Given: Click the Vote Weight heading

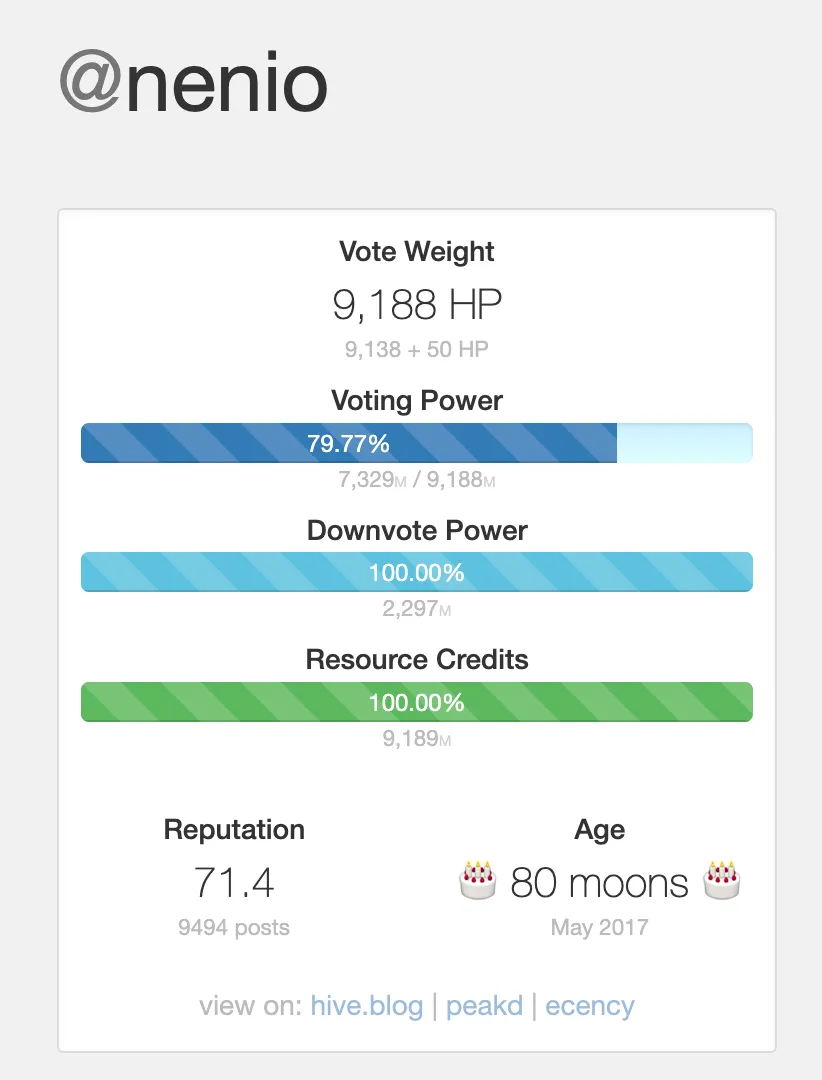Looking at the screenshot, I should [x=417, y=251].
